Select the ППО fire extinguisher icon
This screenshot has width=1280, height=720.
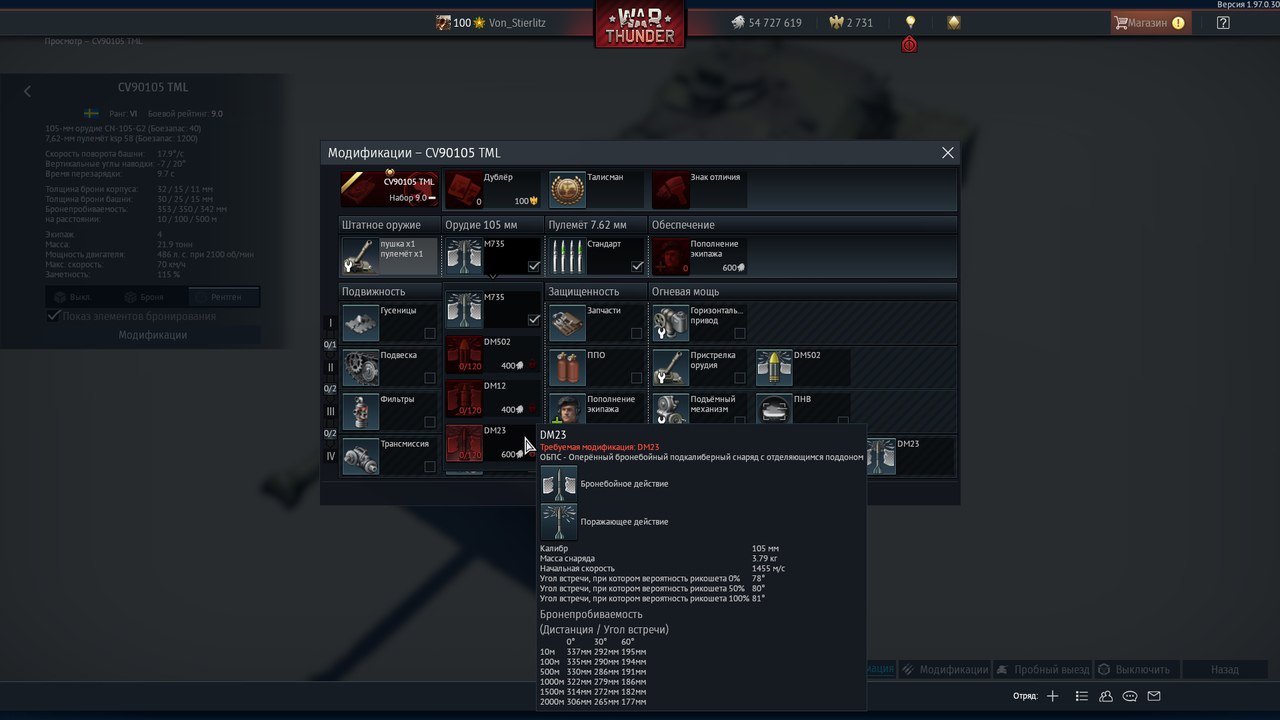(567, 367)
